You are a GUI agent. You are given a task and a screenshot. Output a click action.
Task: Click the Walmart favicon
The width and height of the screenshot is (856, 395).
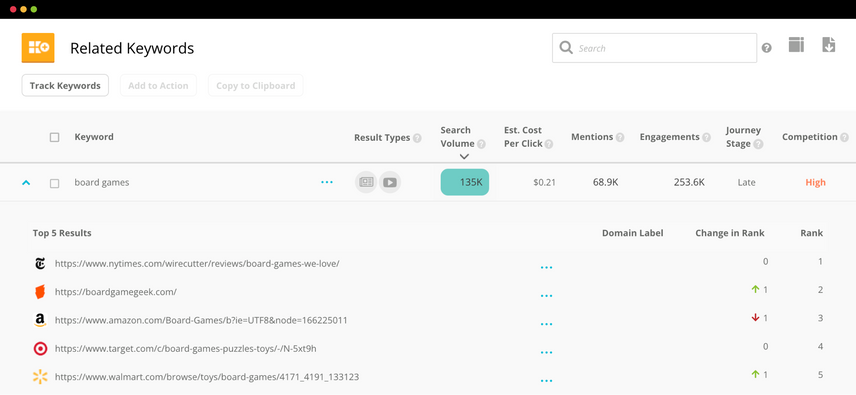pyautogui.click(x=40, y=377)
